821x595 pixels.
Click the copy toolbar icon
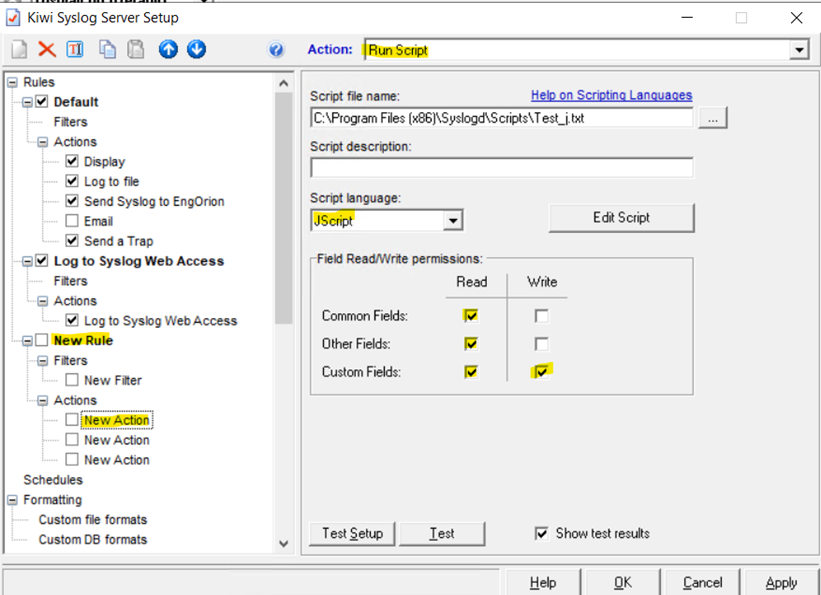(107, 49)
